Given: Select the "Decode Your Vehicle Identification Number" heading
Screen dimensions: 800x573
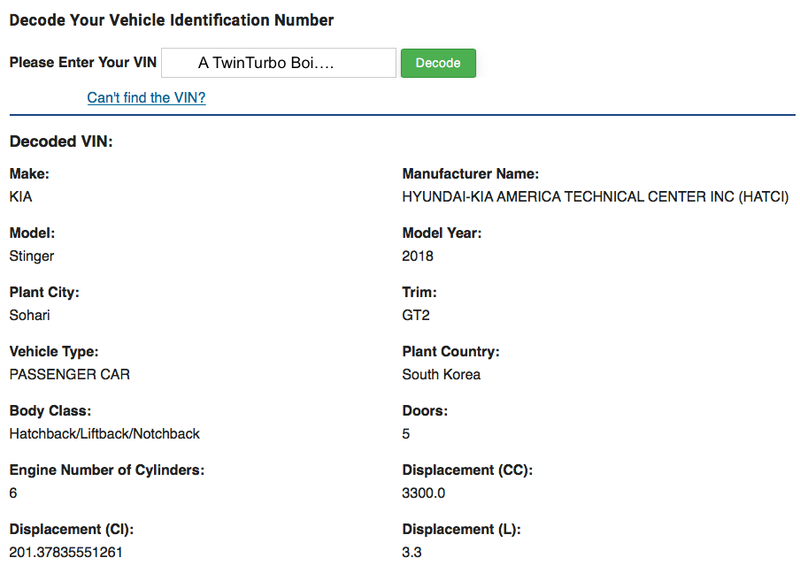Looking at the screenshot, I should 171,20.
